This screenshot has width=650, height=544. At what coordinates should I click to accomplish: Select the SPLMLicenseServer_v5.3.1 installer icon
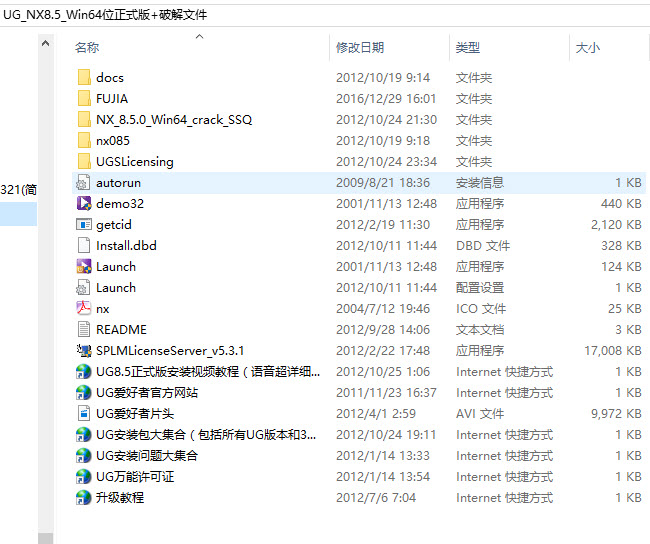[84, 351]
